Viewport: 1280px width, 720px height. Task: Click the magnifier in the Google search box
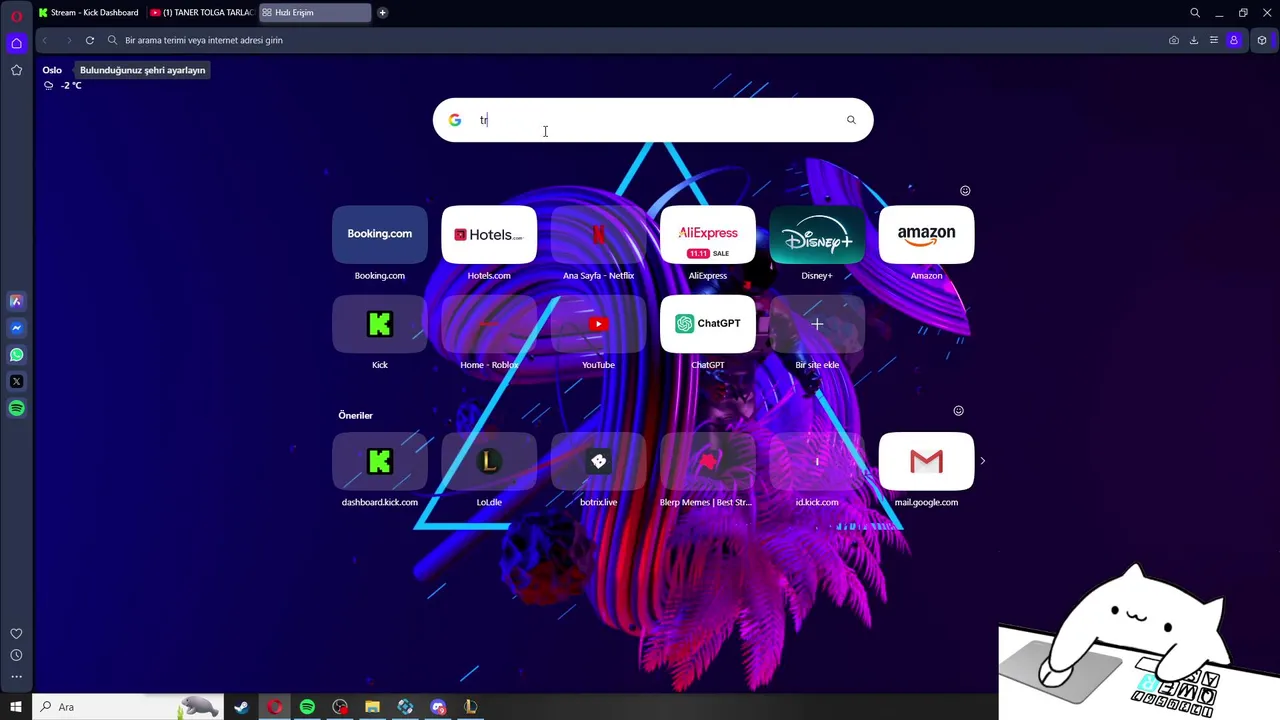coord(851,120)
